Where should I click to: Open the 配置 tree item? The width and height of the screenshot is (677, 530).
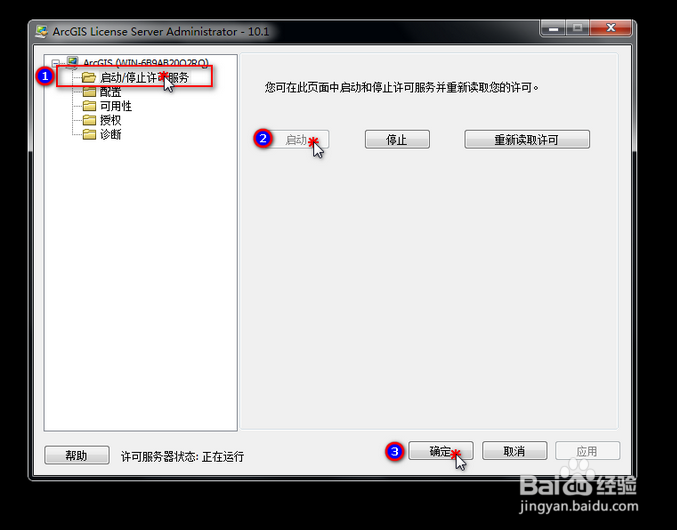pyautogui.click(x=111, y=92)
